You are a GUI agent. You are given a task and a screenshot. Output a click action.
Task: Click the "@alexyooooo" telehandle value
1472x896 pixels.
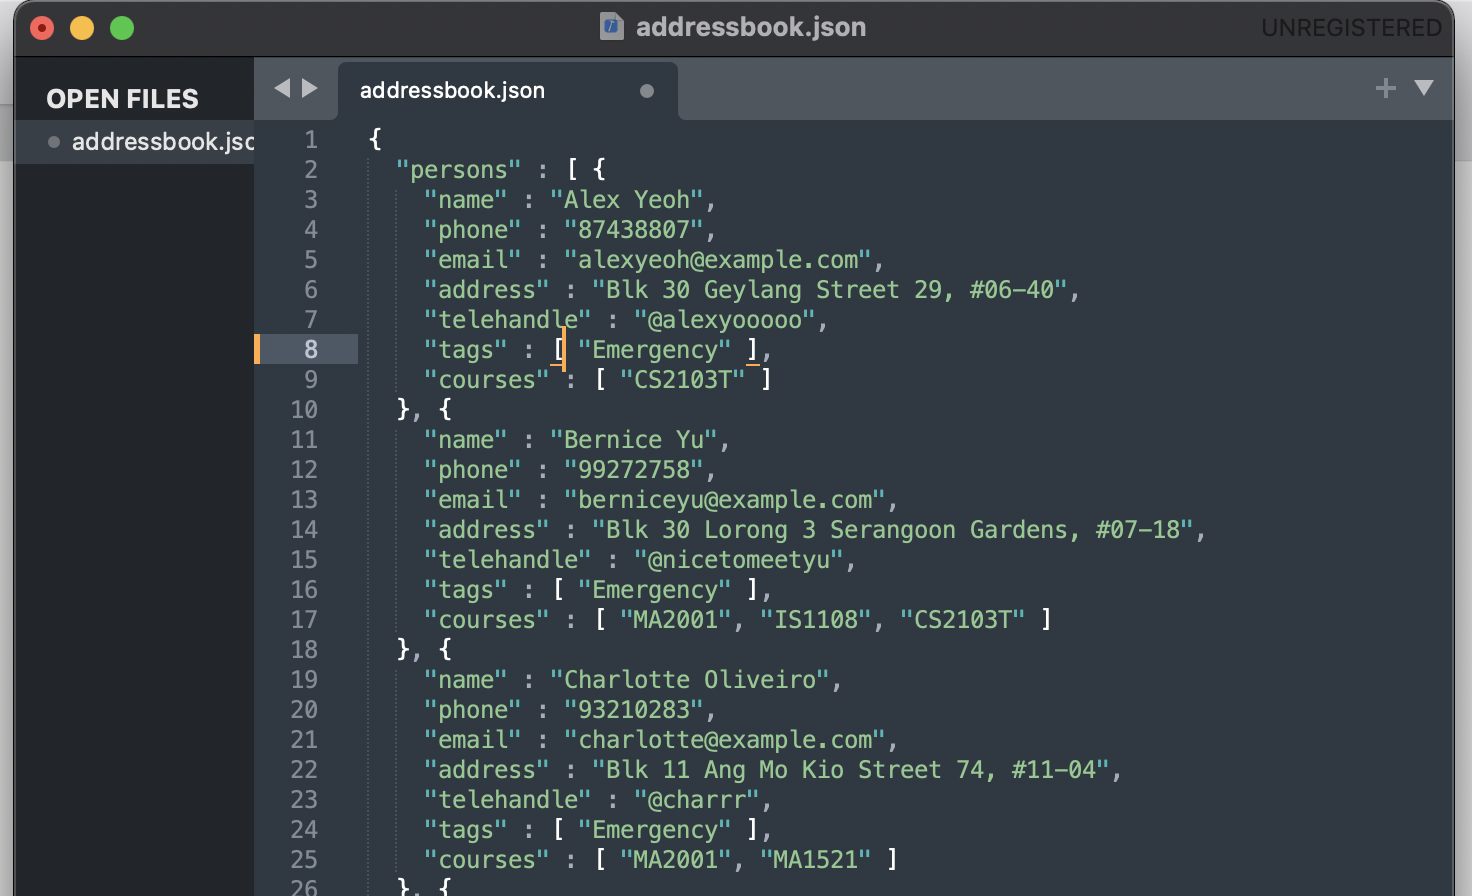click(x=725, y=319)
